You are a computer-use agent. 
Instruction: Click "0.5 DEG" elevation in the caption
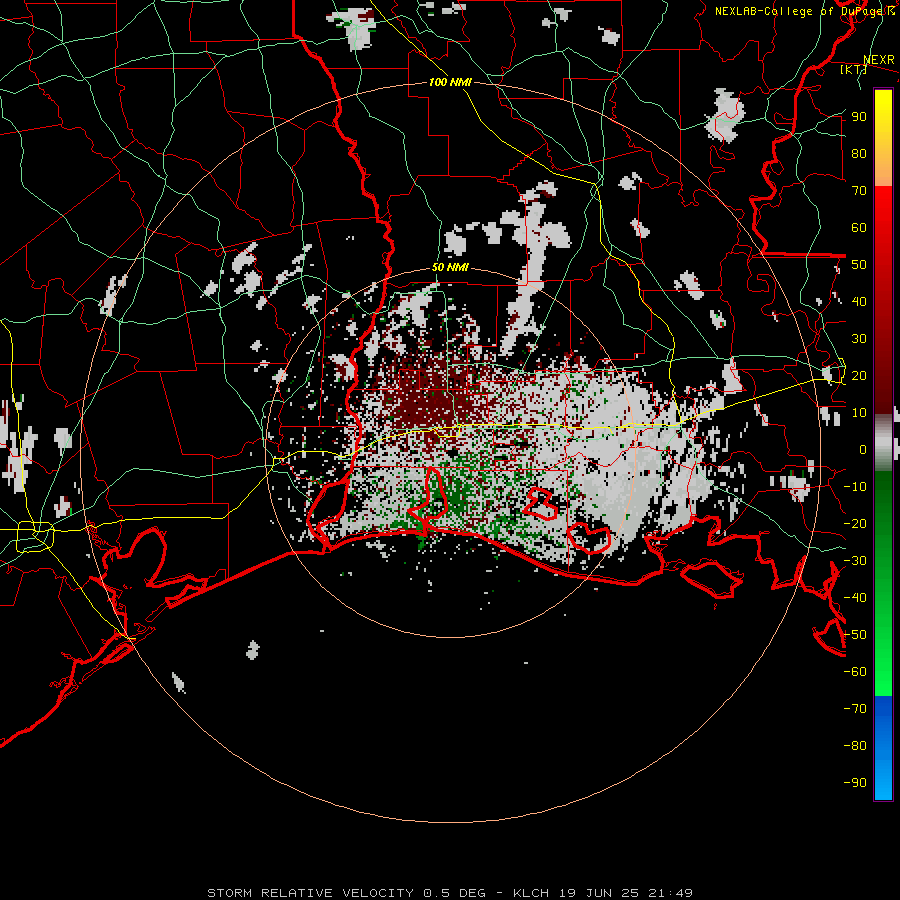tap(454, 893)
